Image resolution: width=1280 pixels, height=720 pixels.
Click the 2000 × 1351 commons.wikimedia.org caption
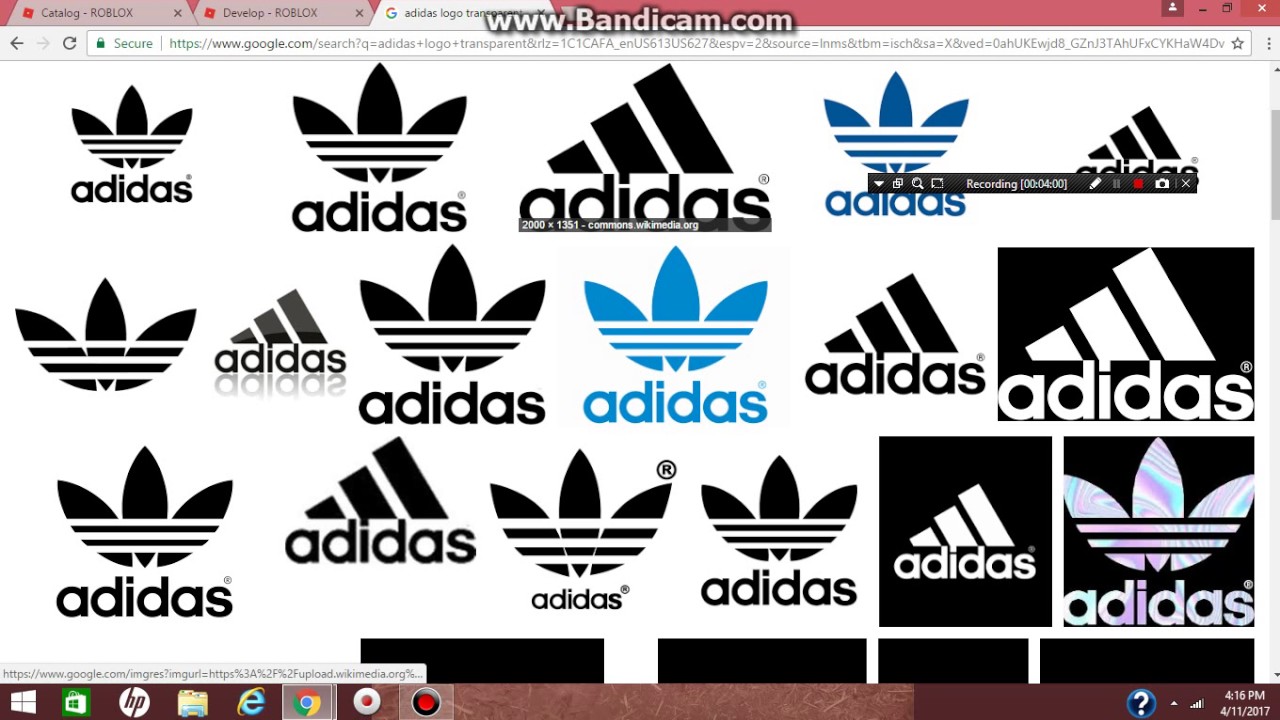tap(610, 225)
